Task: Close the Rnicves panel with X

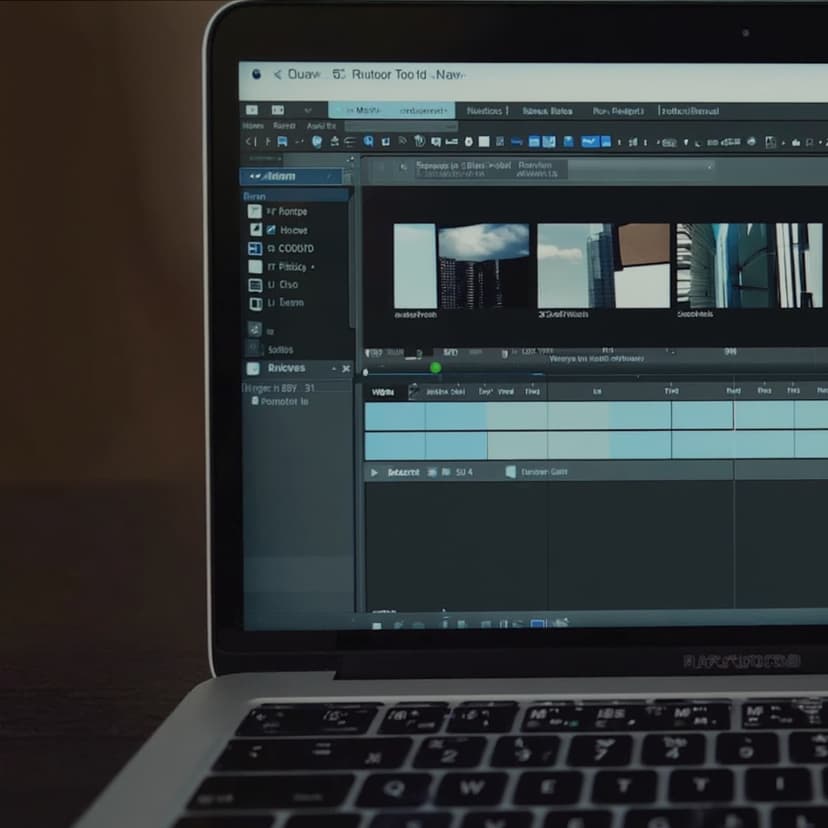Action: pos(346,369)
